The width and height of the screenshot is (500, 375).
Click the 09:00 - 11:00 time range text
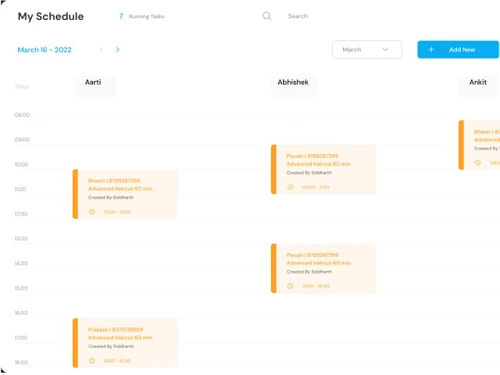(x=316, y=187)
